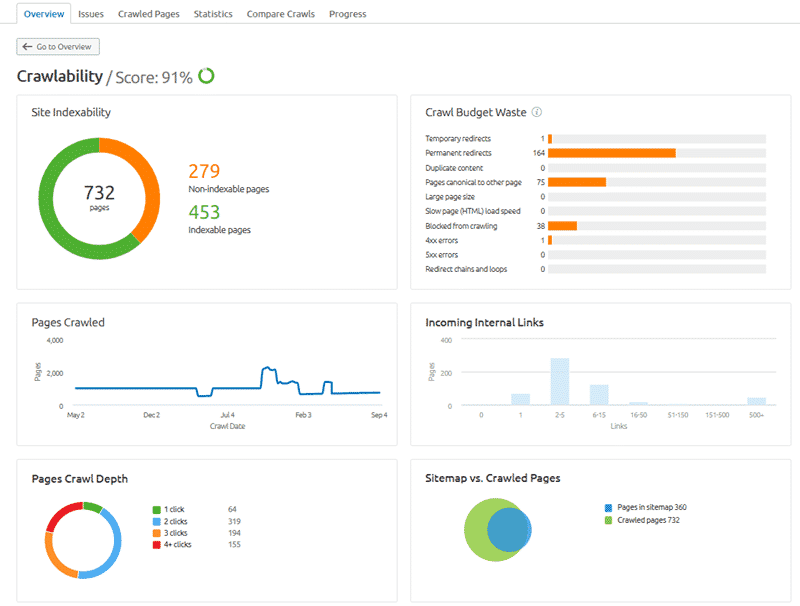Click the Pages in sitemap legend icon

[609, 508]
